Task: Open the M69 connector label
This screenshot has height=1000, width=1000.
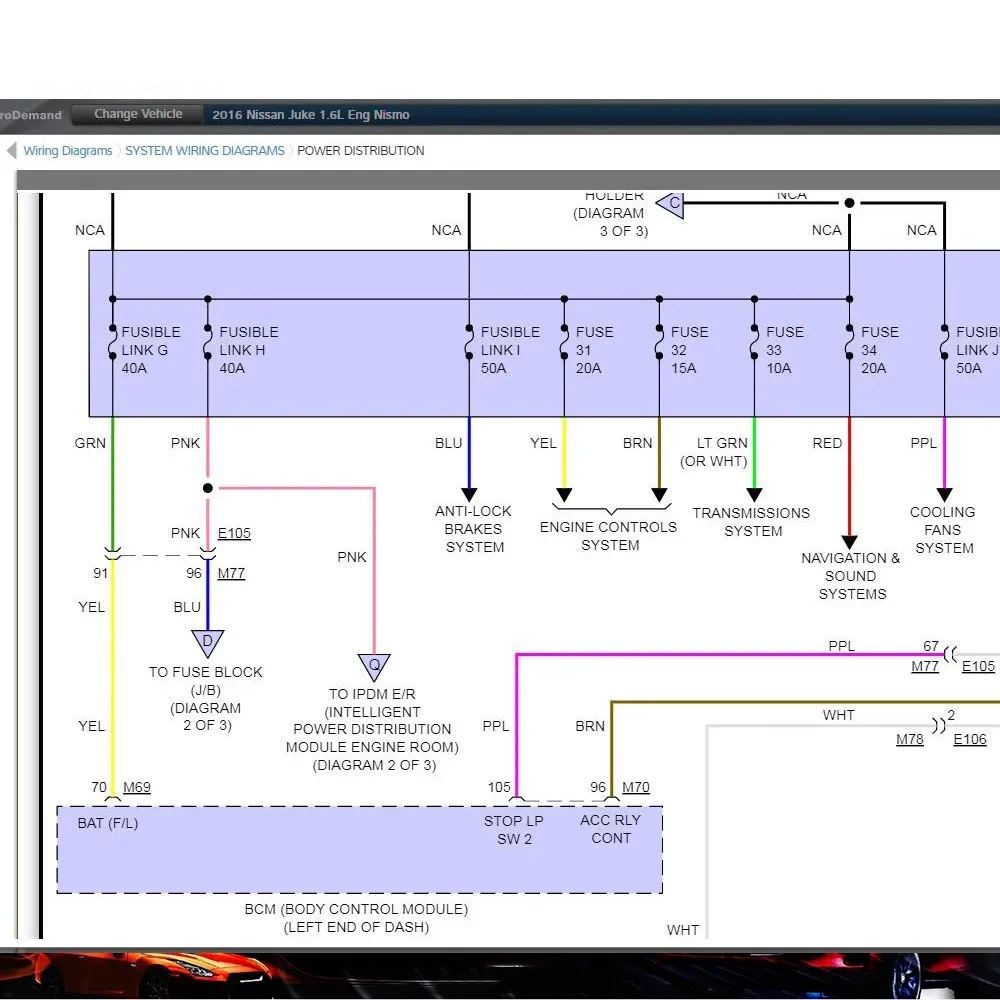Action: click(137, 787)
